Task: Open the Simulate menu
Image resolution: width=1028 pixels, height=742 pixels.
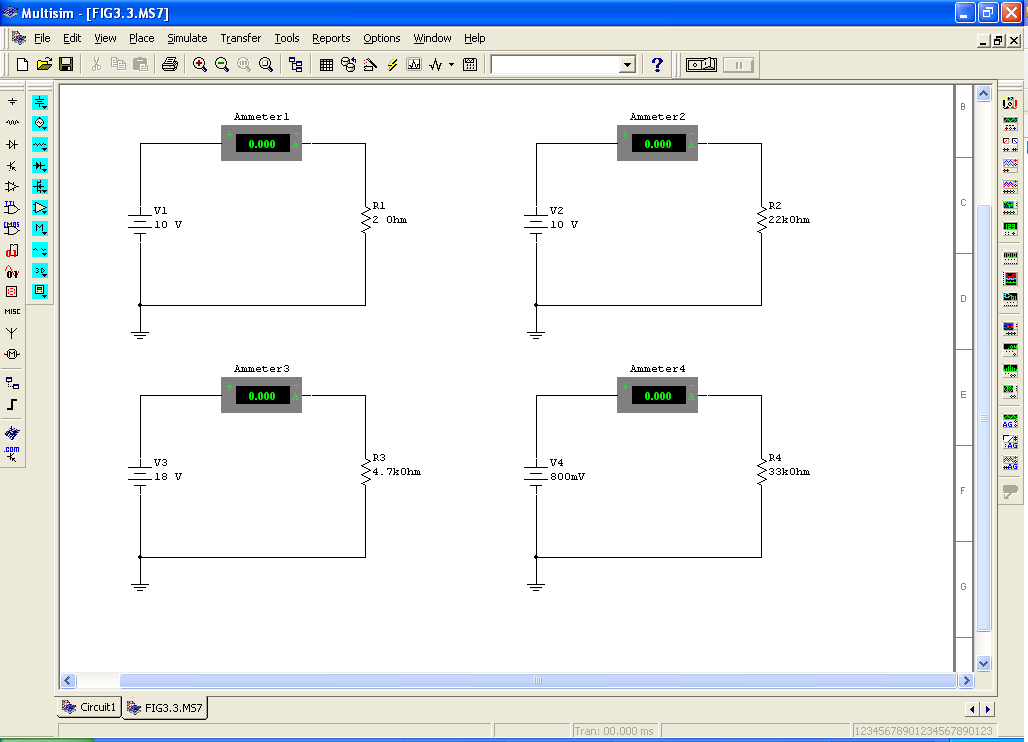Action: coord(187,38)
